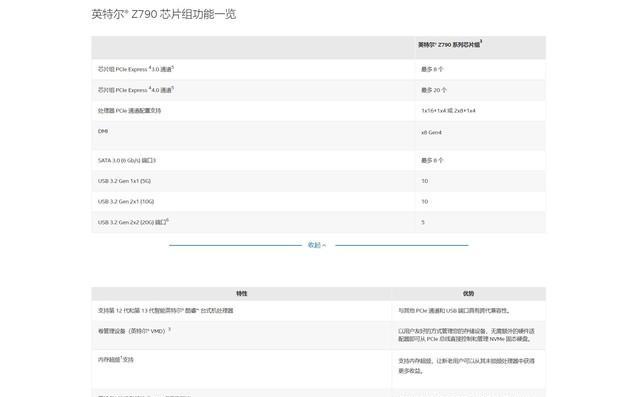Viewport: 640px width, 397px height.
Task: Click the column header 英特尔 Z790 系列芯片组
Action: point(450,44)
